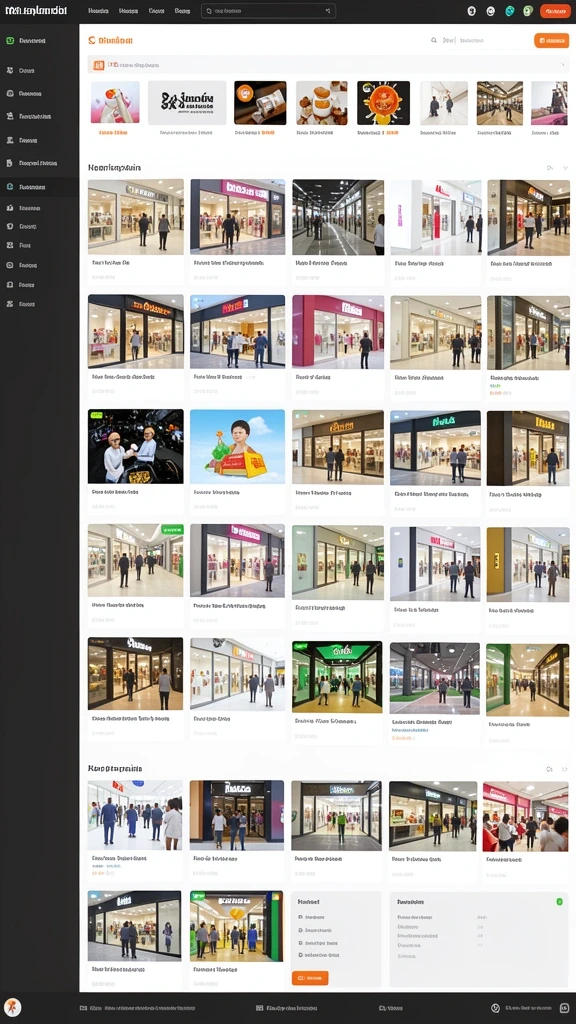This screenshot has height=1024, width=576.
Task: Open the red storefront card with a crowd
Action: 526,831
